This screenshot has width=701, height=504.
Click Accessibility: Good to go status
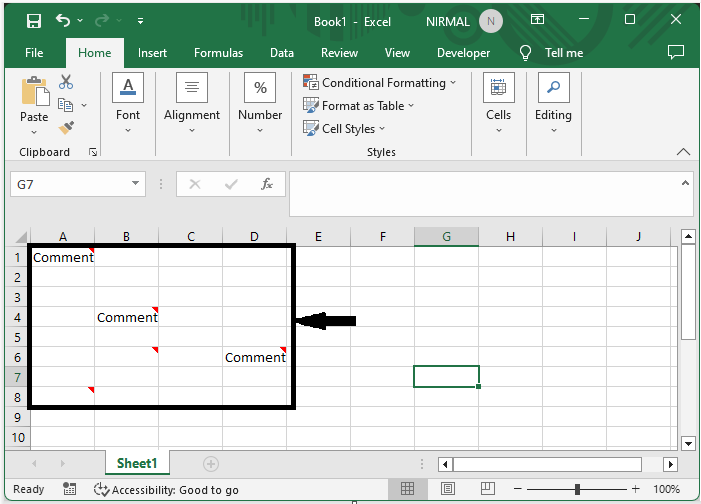click(166, 490)
